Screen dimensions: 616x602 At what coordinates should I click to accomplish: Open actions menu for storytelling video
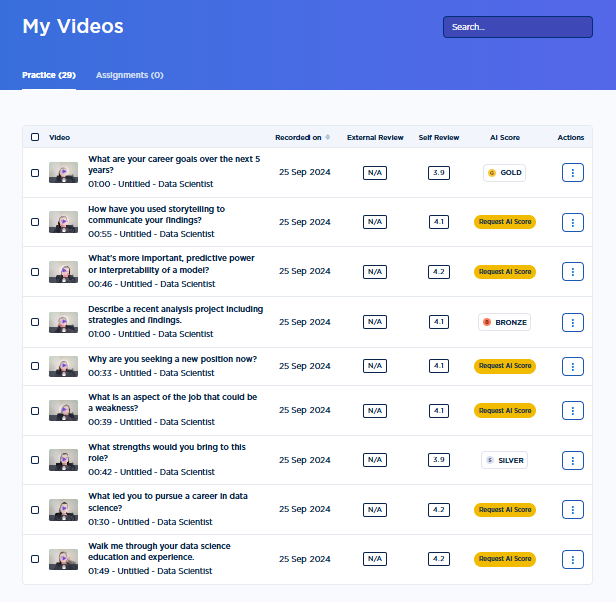(572, 222)
